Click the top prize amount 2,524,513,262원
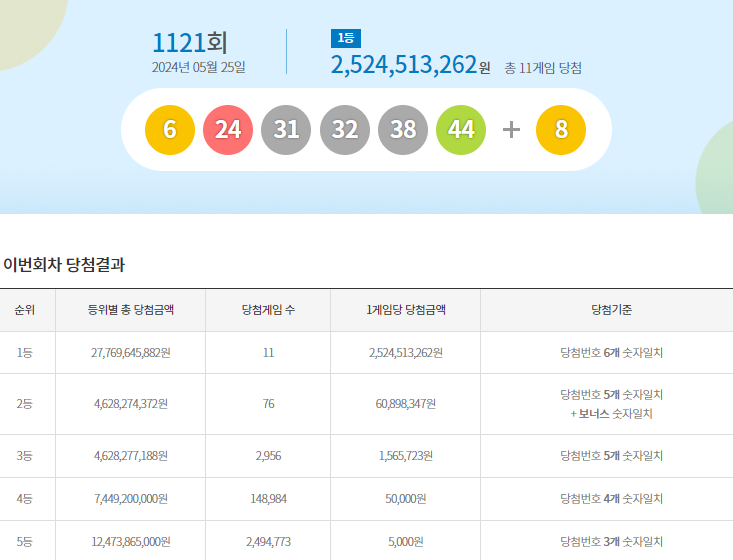The width and height of the screenshot is (733, 560). [410, 65]
